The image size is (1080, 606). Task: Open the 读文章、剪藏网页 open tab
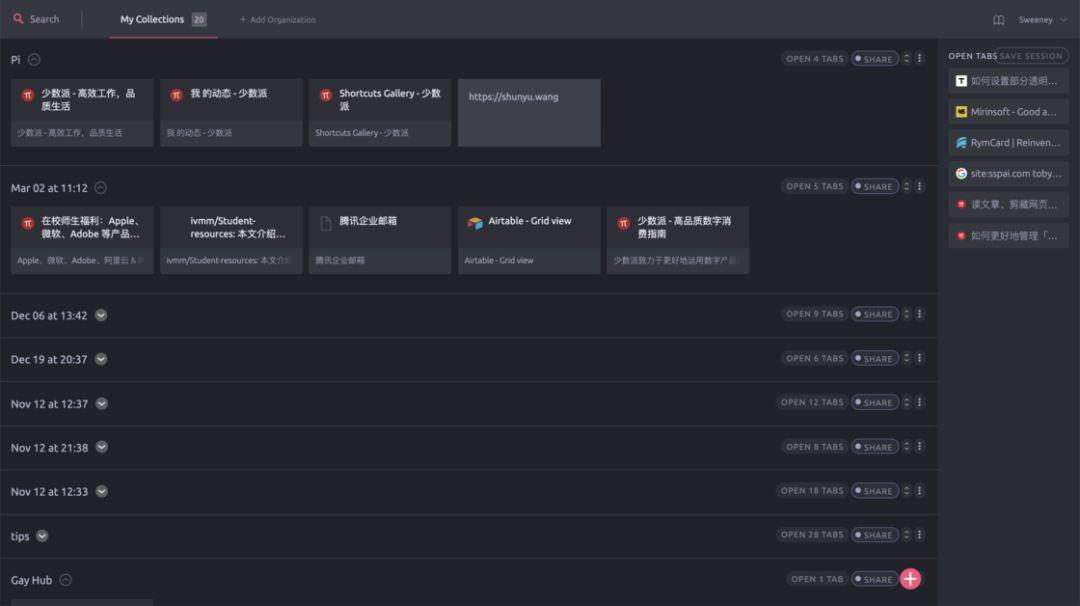pyautogui.click(x=1008, y=205)
